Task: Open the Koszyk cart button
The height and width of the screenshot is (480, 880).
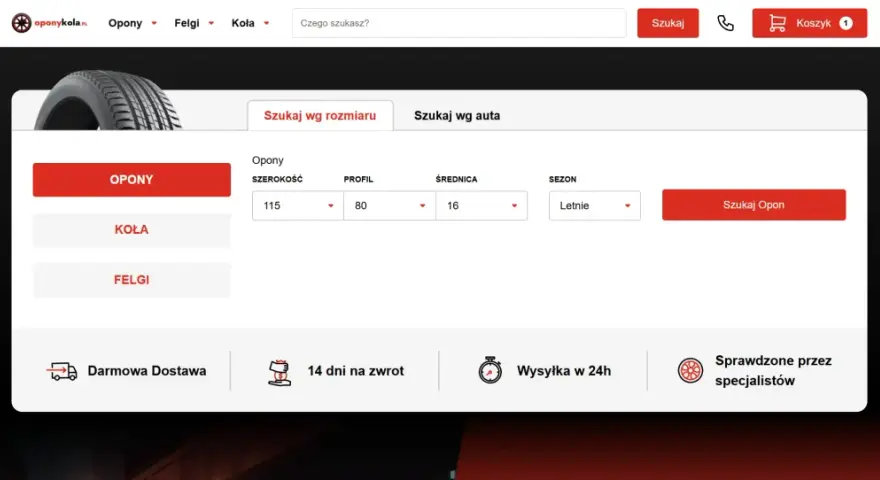Action: coord(809,23)
